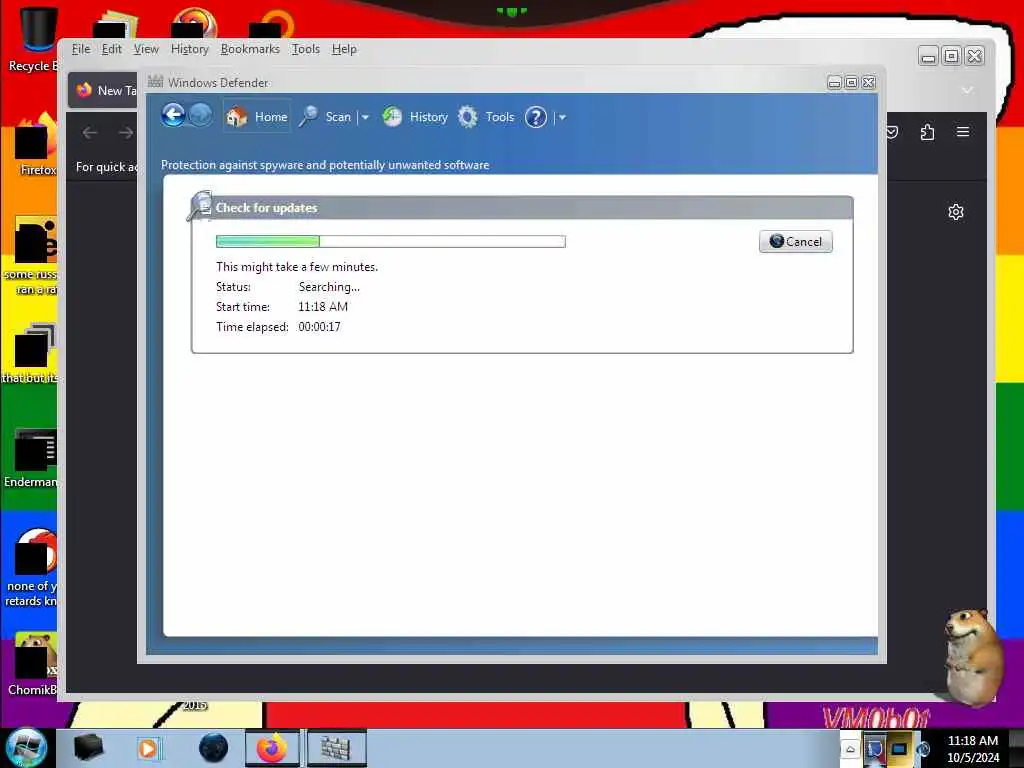Open the dark globe taskbar icon
The height and width of the screenshot is (768, 1024).
tap(213, 748)
